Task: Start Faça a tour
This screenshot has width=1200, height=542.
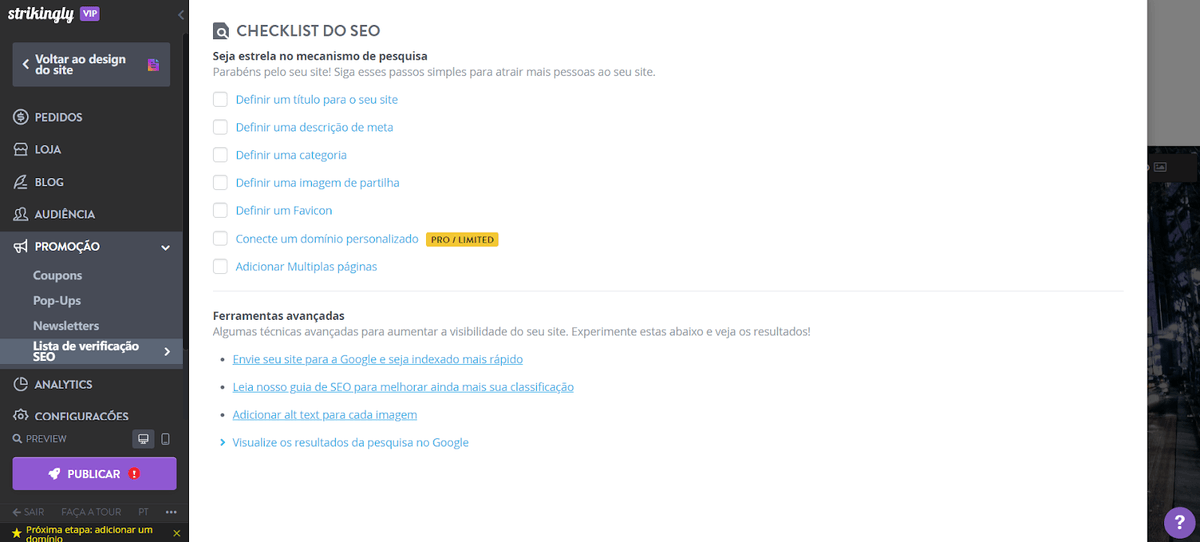Action: 91,511
